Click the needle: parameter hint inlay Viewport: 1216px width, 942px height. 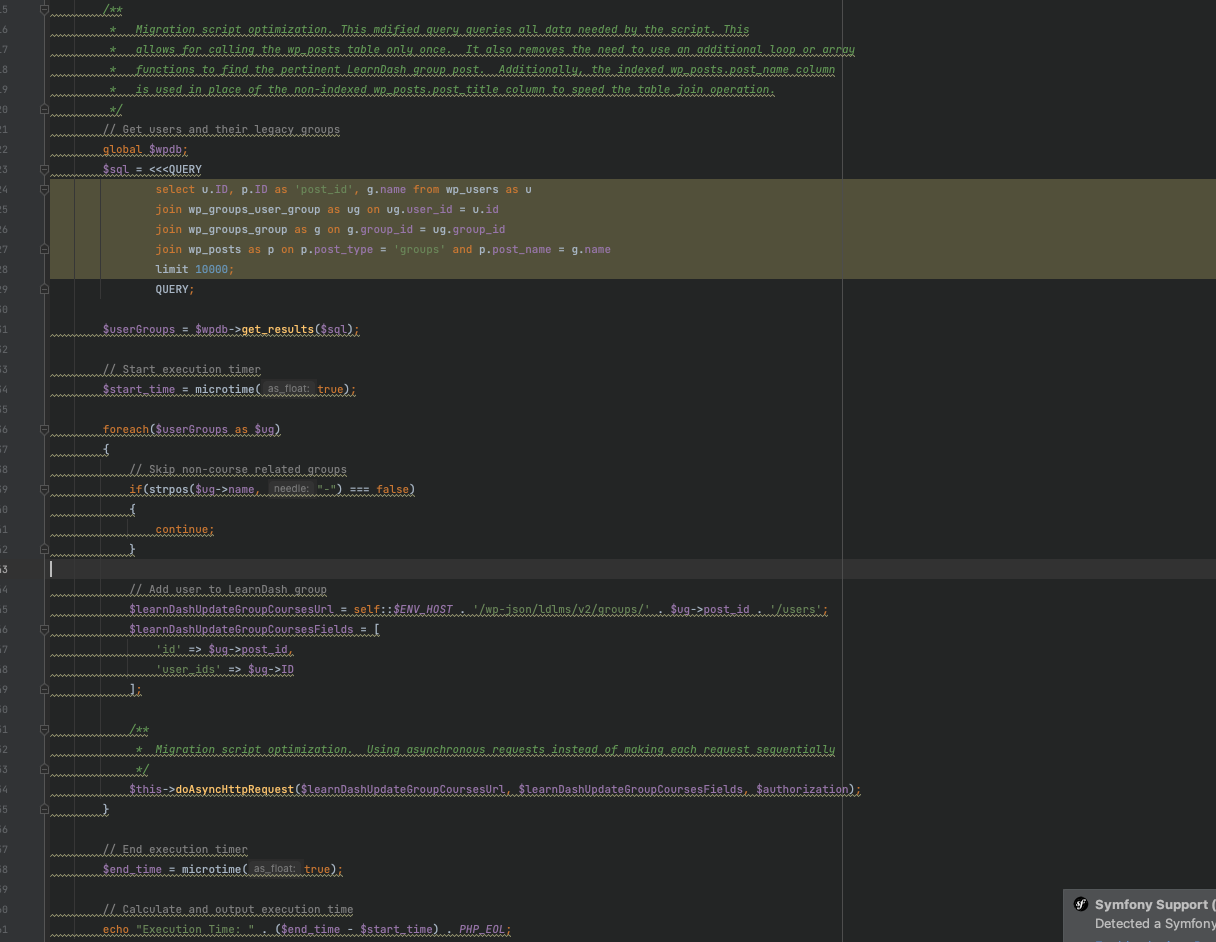[x=289, y=489]
